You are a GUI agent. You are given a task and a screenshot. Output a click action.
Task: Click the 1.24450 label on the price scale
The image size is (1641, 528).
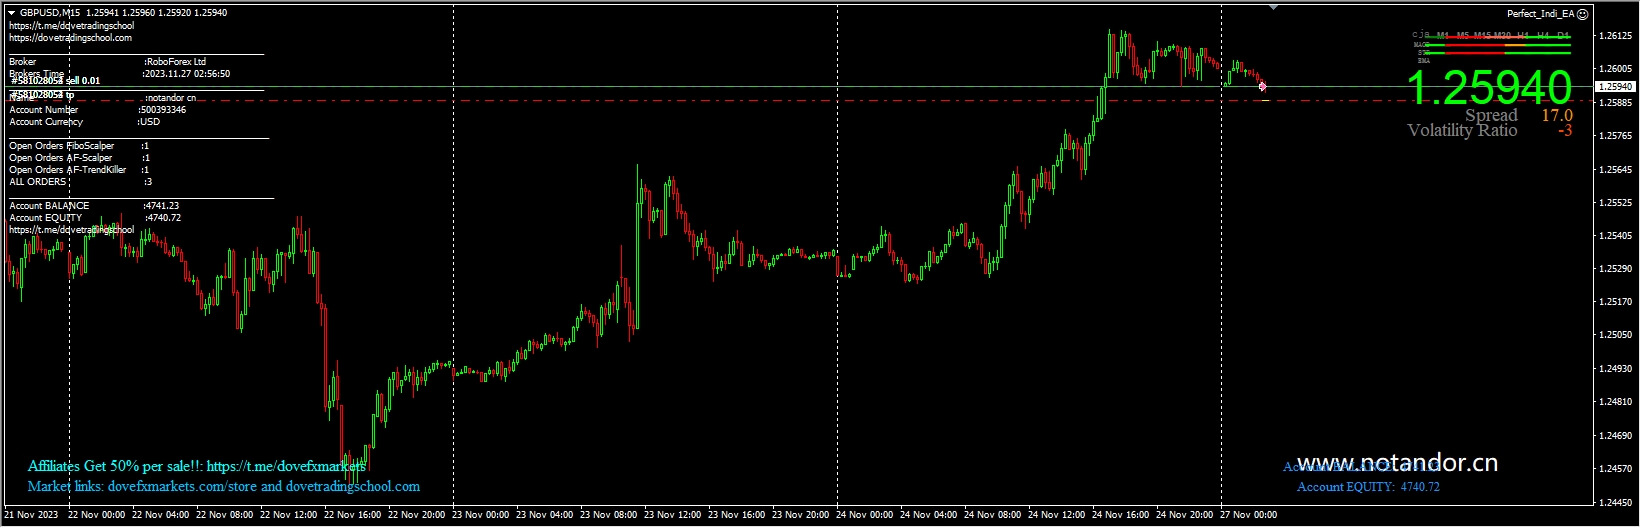coord(1616,502)
